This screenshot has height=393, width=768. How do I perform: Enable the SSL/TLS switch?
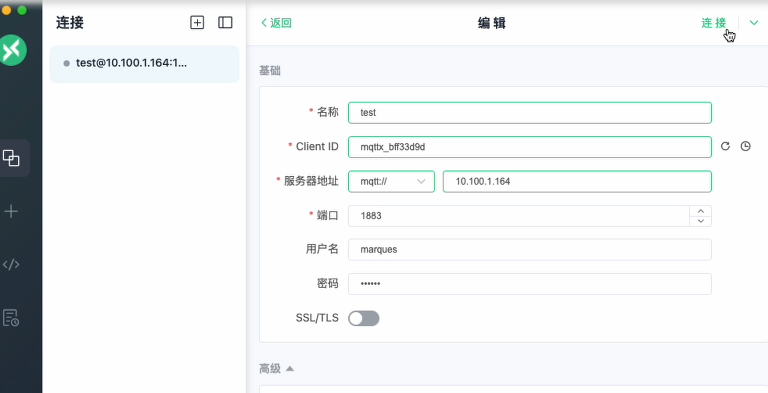pos(363,318)
